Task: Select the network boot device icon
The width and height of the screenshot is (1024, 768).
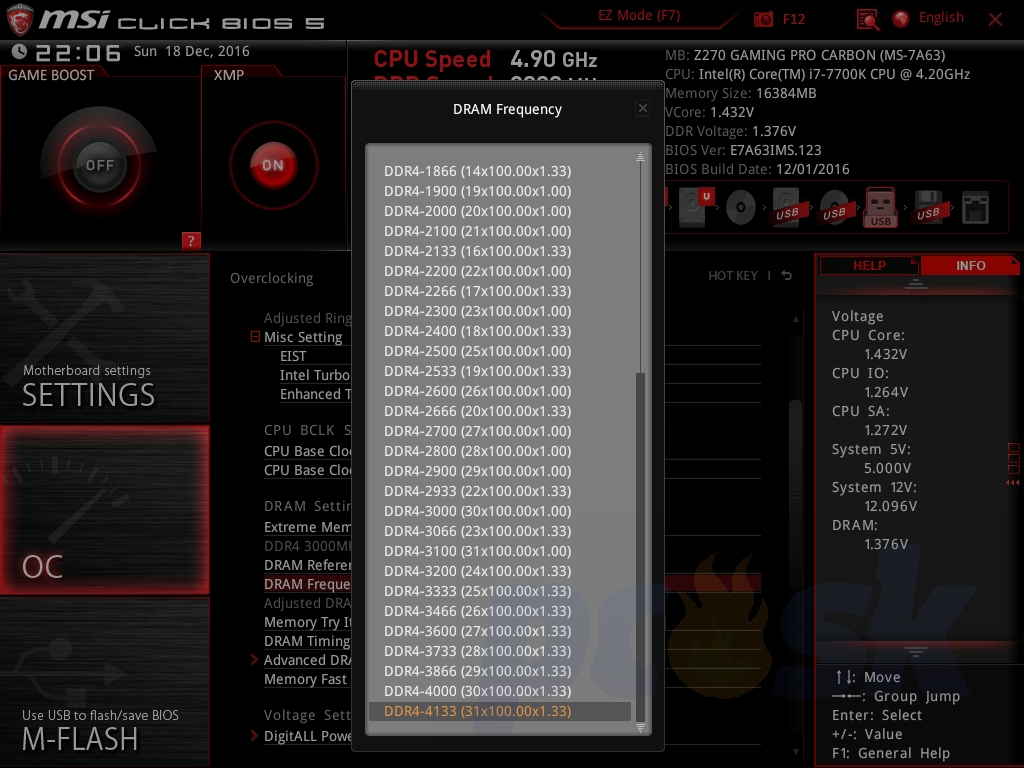Action: click(976, 208)
